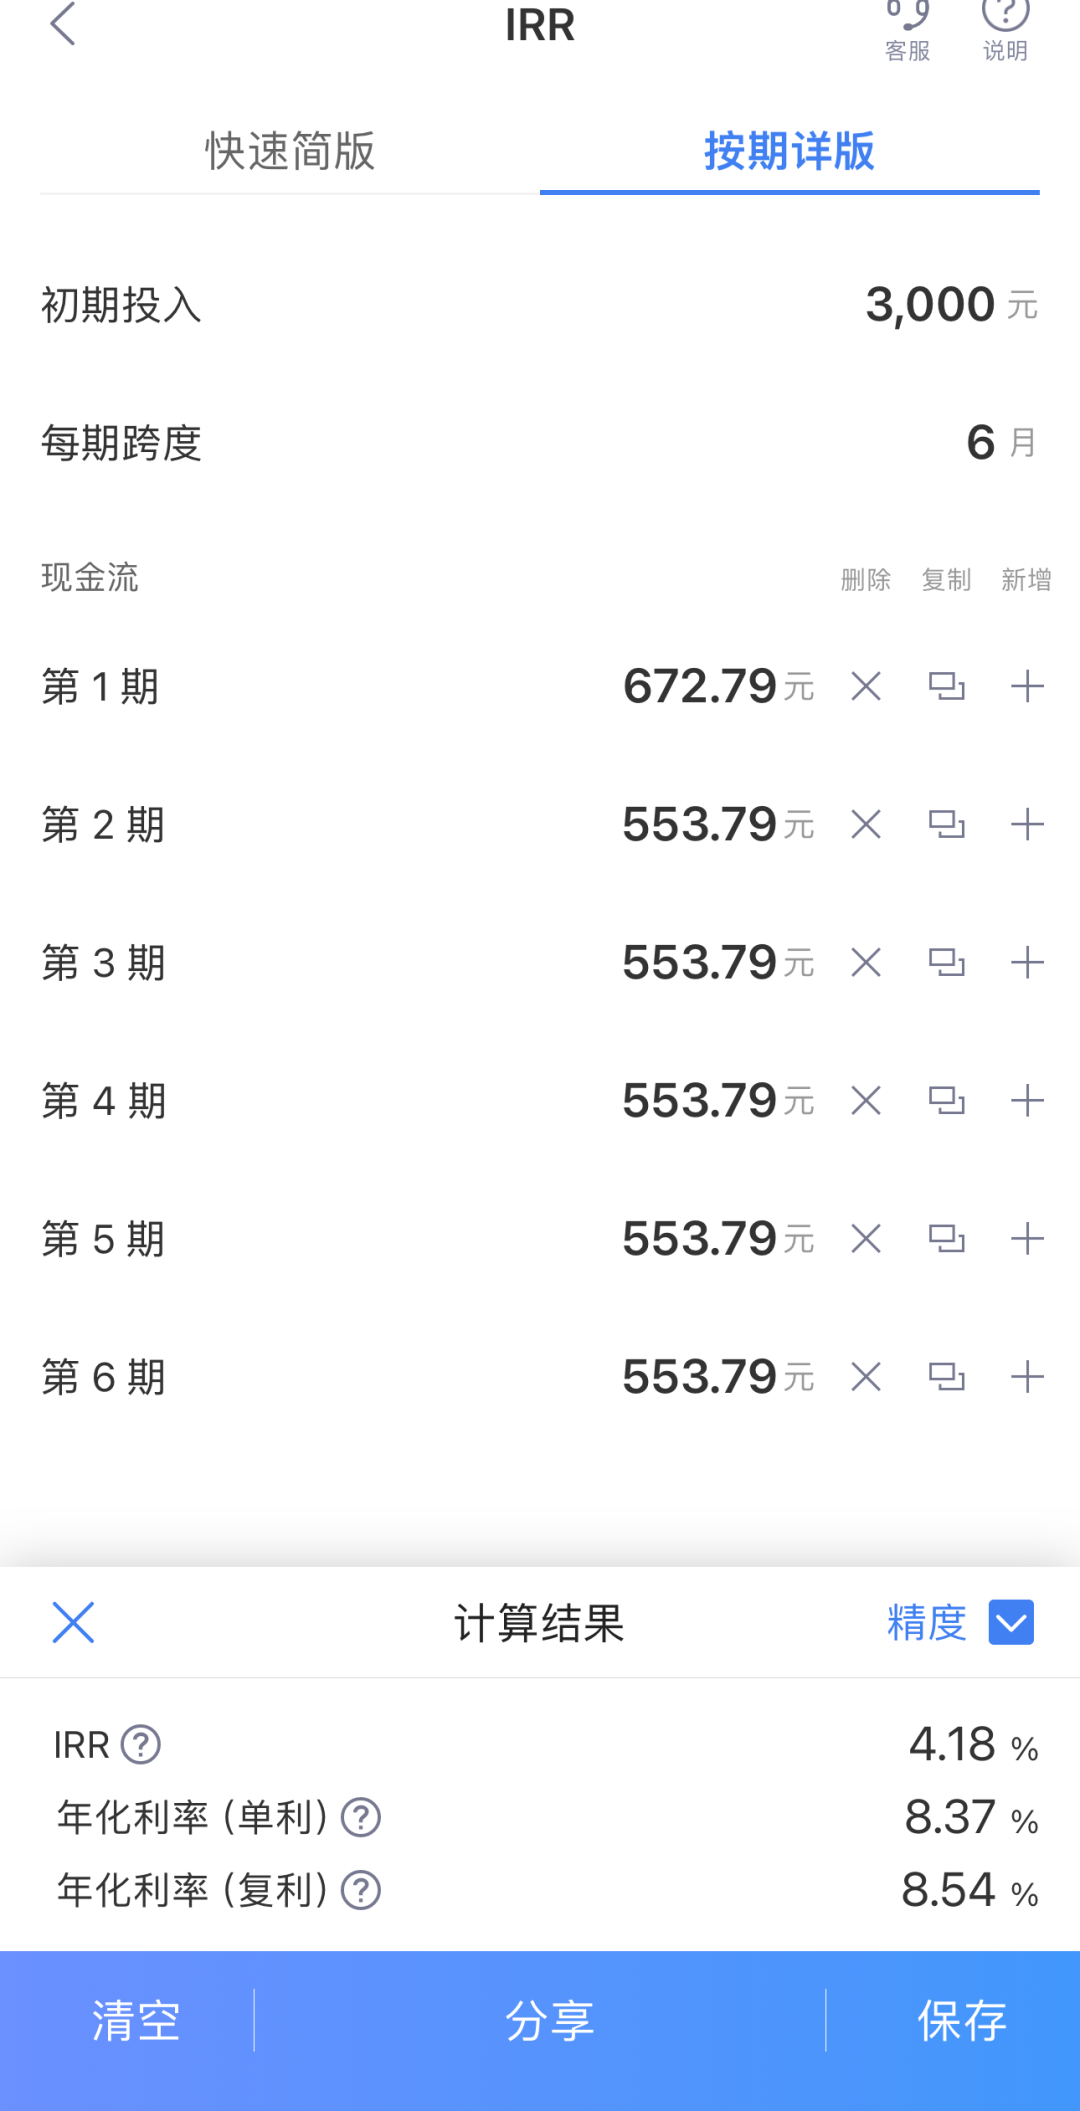The image size is (1080, 2111).
Task: Tap the back arrow icon
Action: pyautogui.click(x=63, y=24)
